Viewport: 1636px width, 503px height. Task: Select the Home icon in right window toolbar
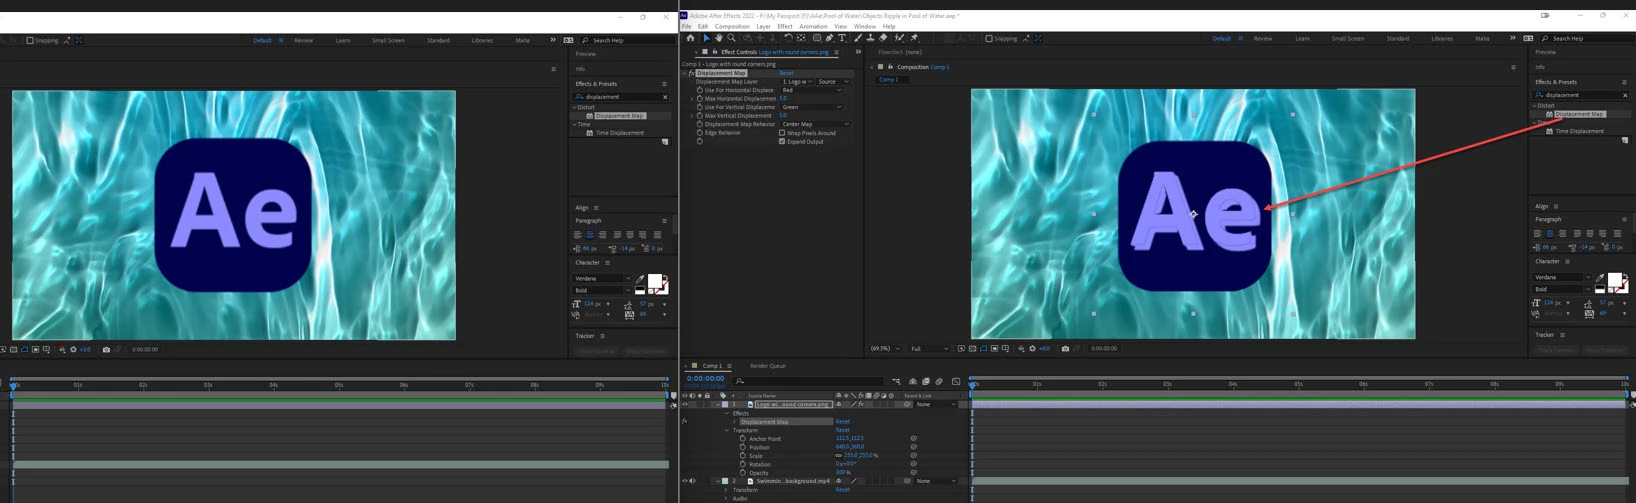[690, 38]
